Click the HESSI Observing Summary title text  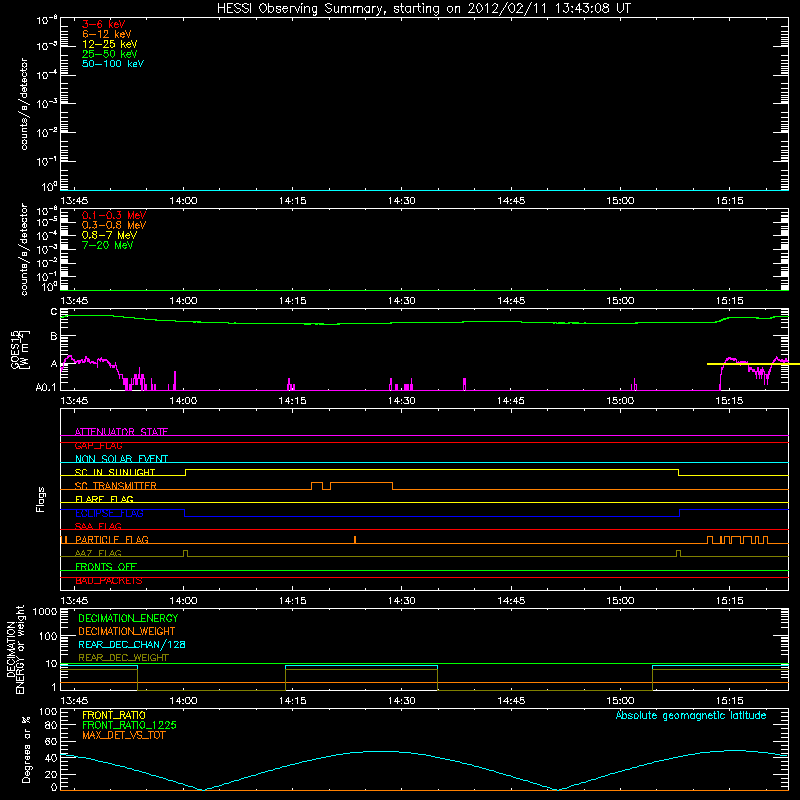(424, 8)
